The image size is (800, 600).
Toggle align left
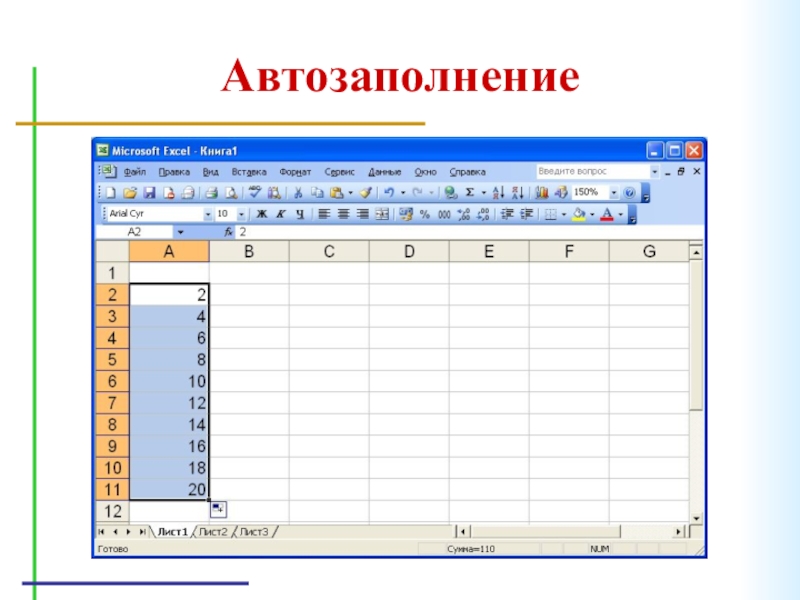point(324,214)
